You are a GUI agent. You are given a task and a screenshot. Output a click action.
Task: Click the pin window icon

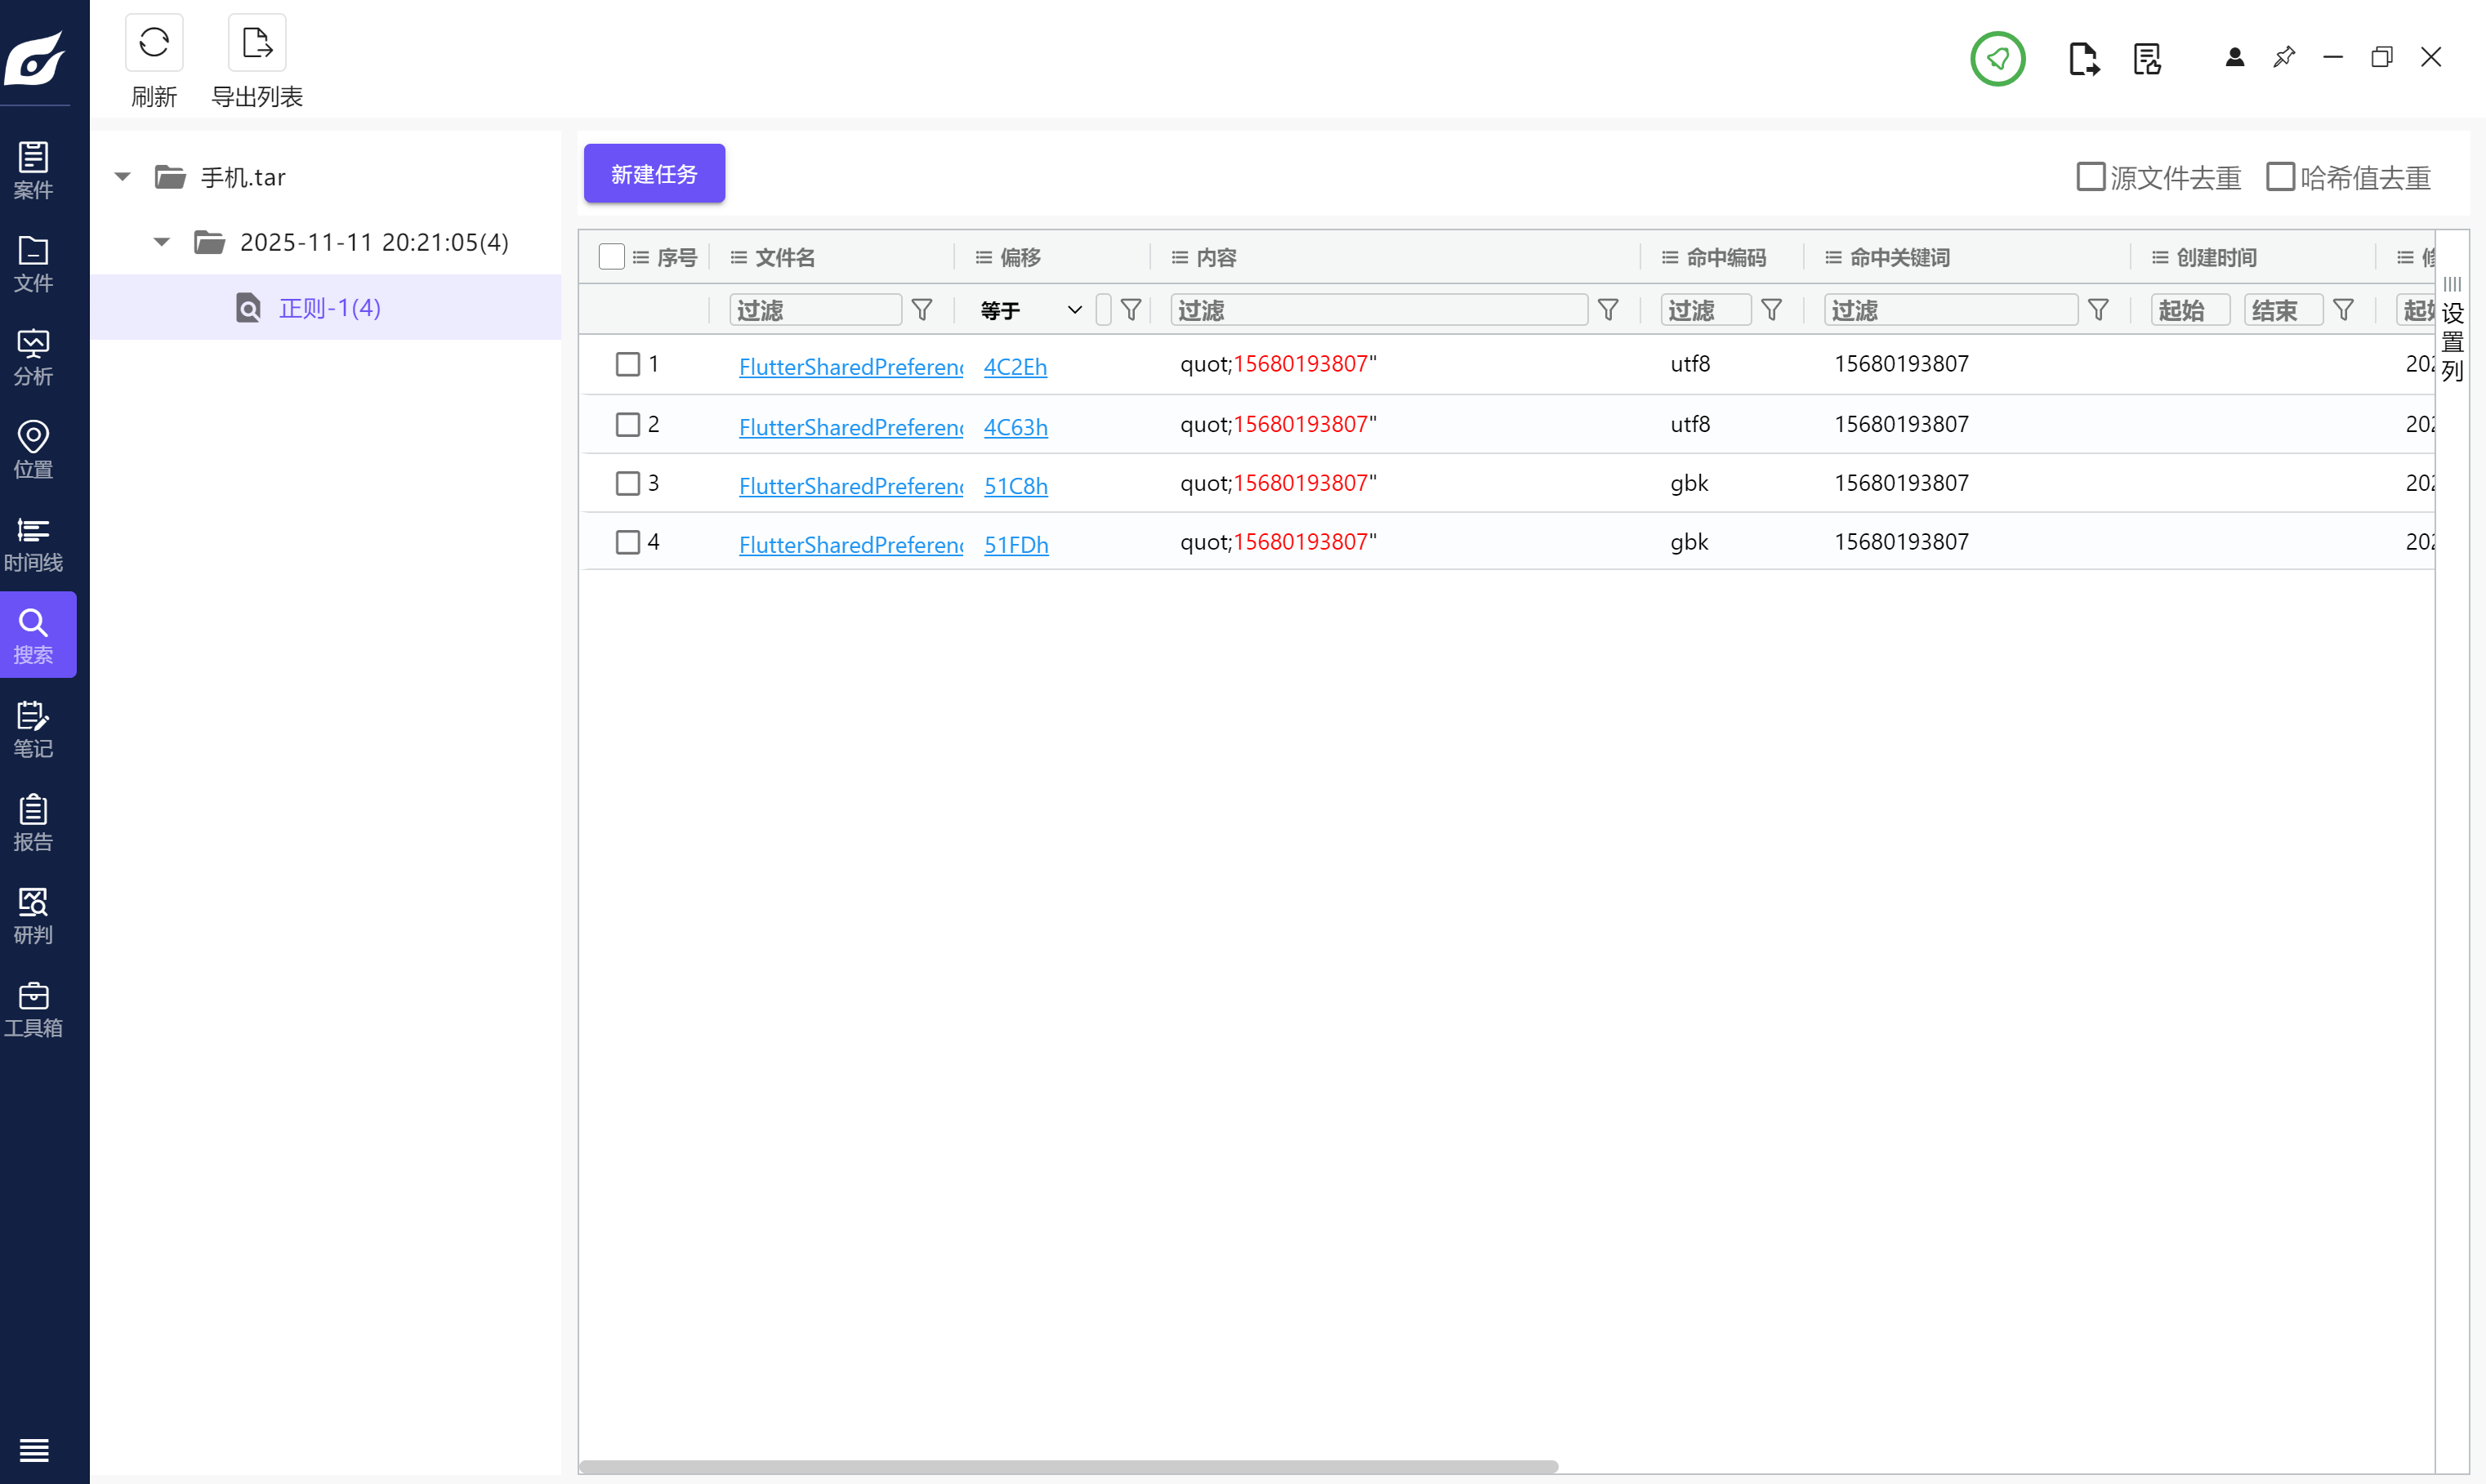[2283, 57]
